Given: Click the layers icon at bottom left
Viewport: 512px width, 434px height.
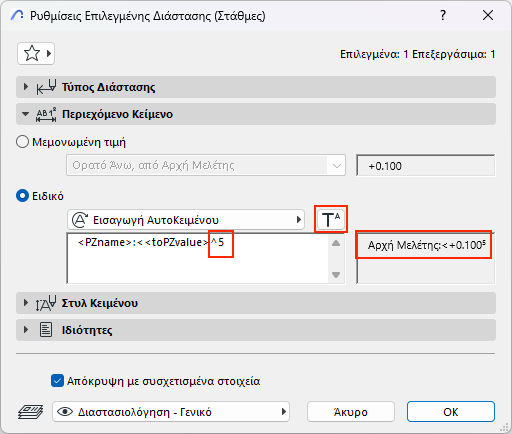Looking at the screenshot, I should [x=30, y=412].
